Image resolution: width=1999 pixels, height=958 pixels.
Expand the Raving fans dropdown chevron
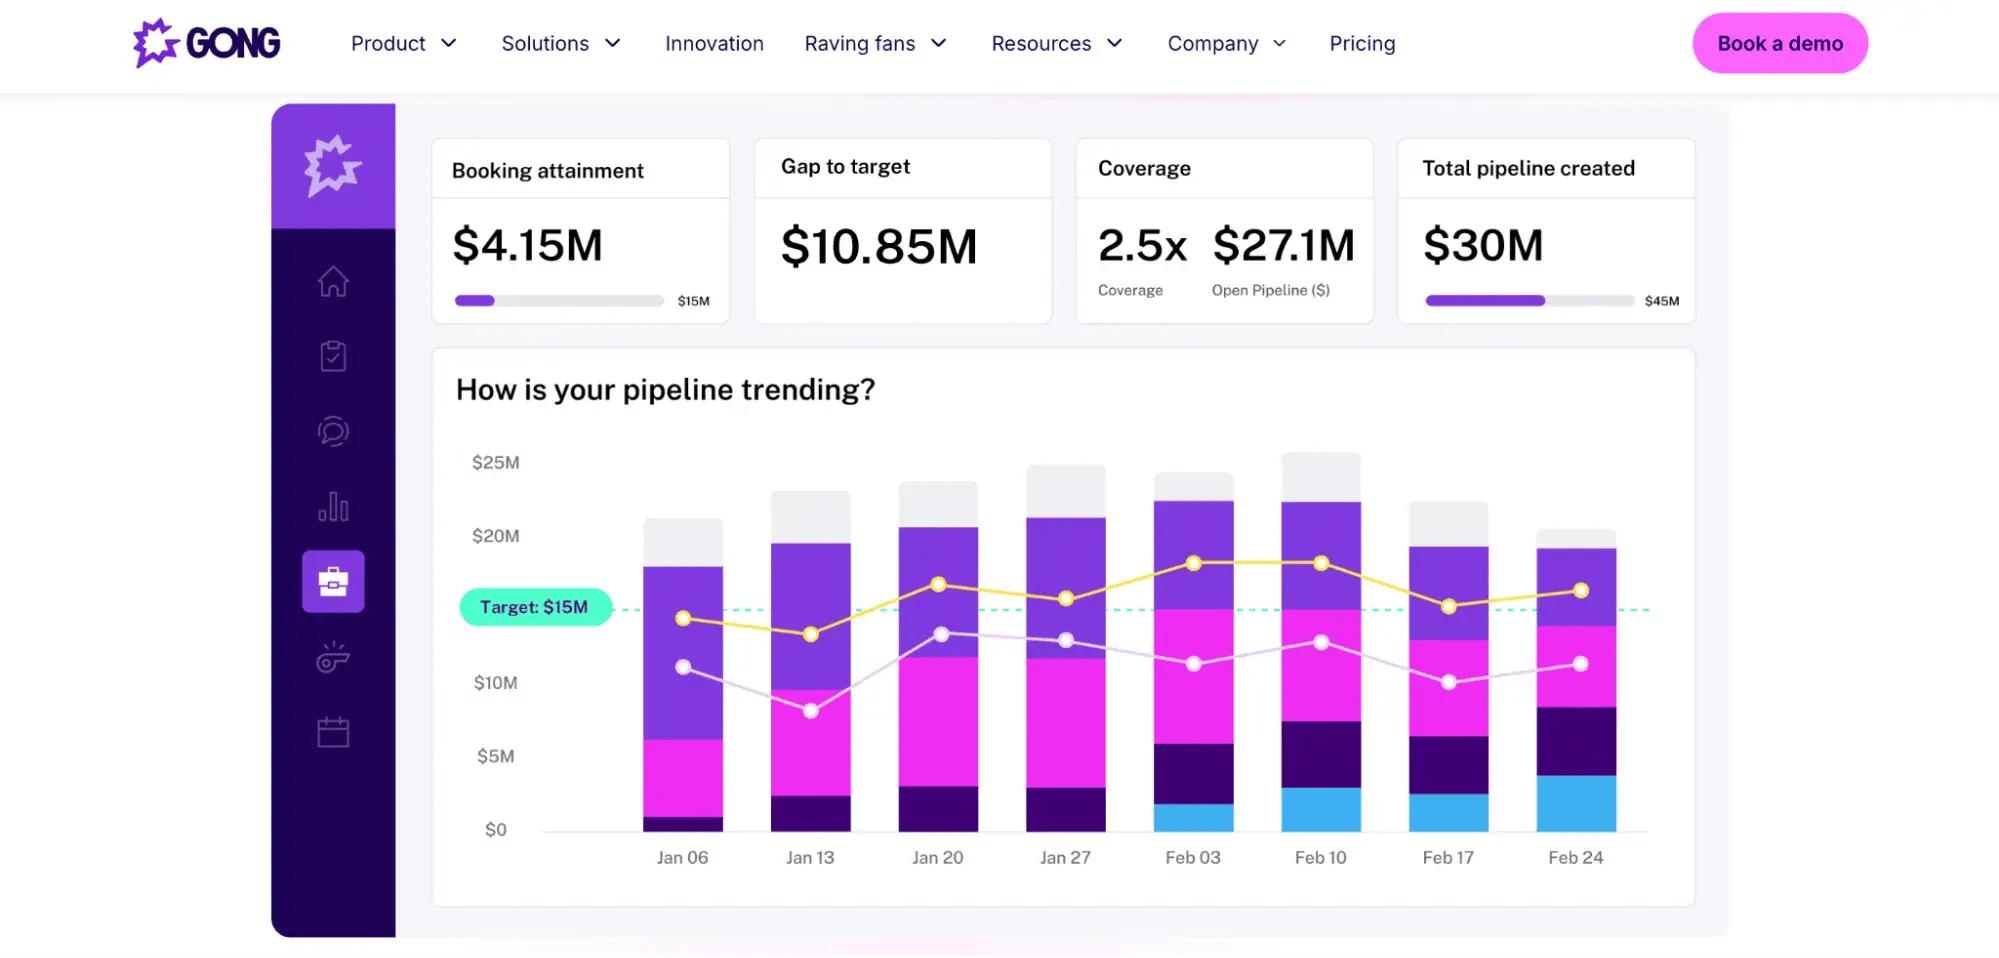coord(939,43)
